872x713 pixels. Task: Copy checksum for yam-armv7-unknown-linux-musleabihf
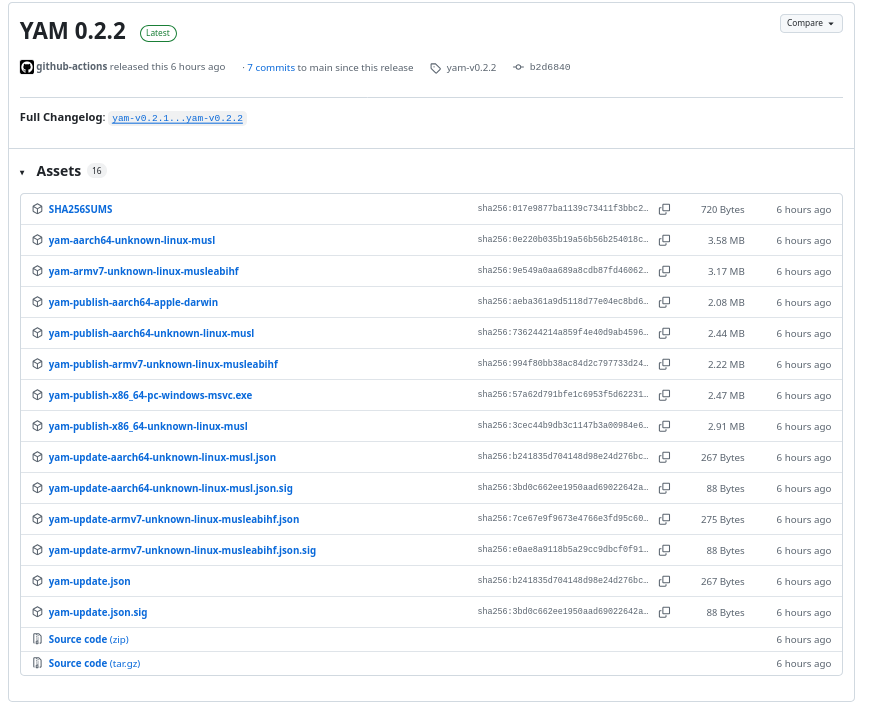pos(664,271)
